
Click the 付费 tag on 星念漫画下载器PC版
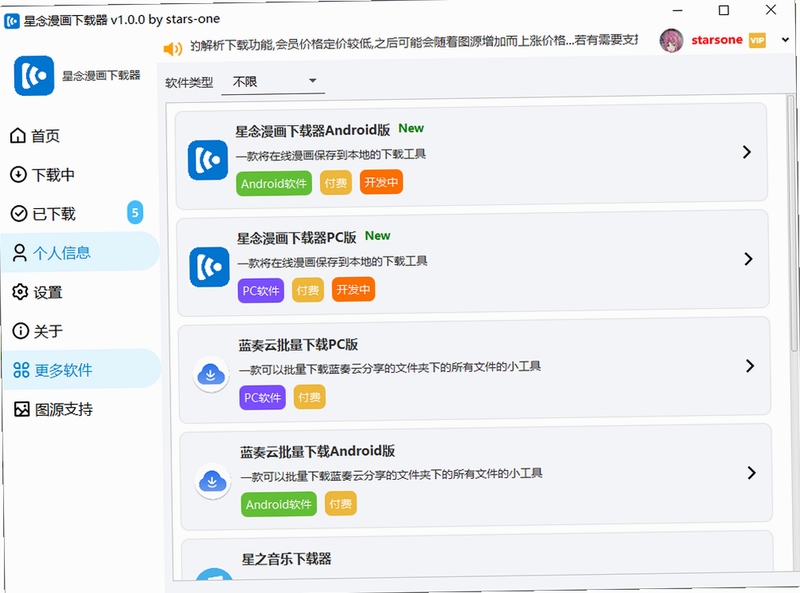click(308, 290)
